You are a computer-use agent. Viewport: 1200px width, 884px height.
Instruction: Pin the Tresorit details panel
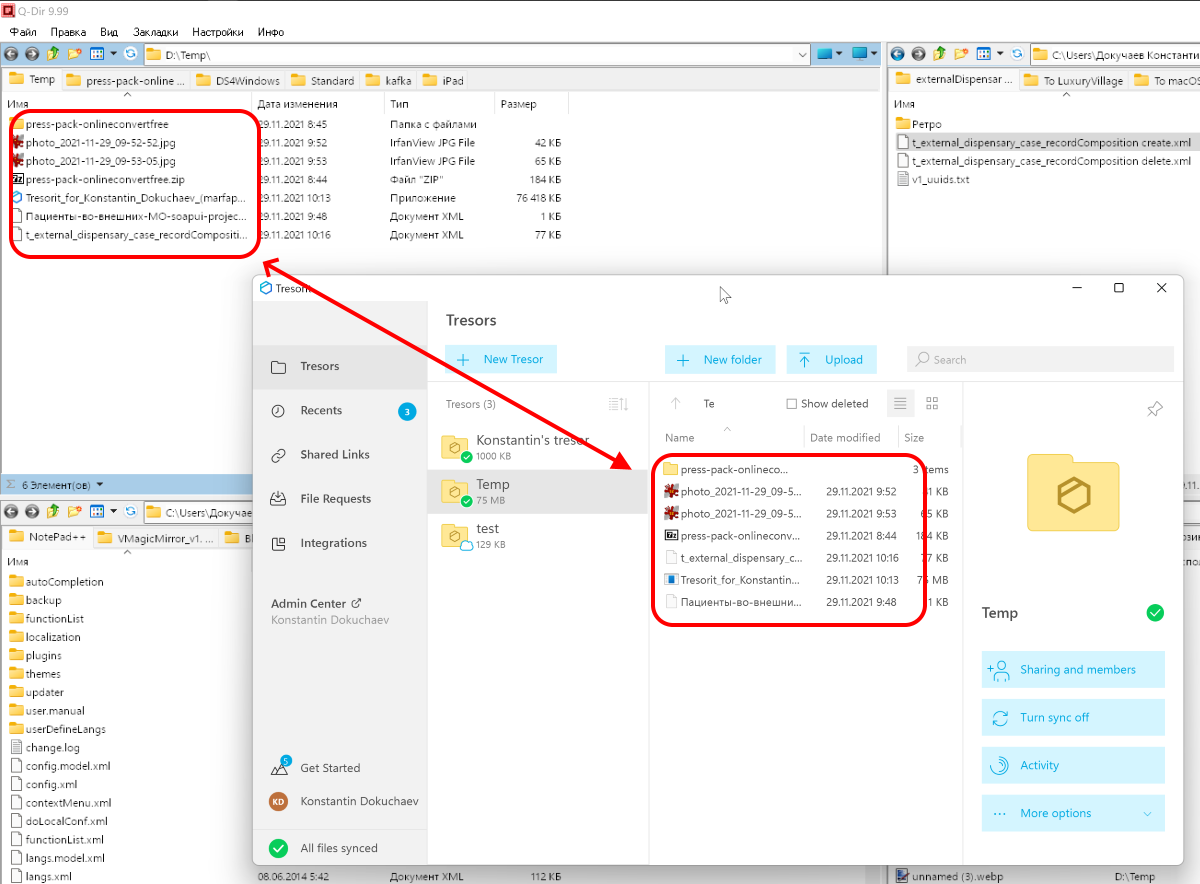click(1154, 409)
